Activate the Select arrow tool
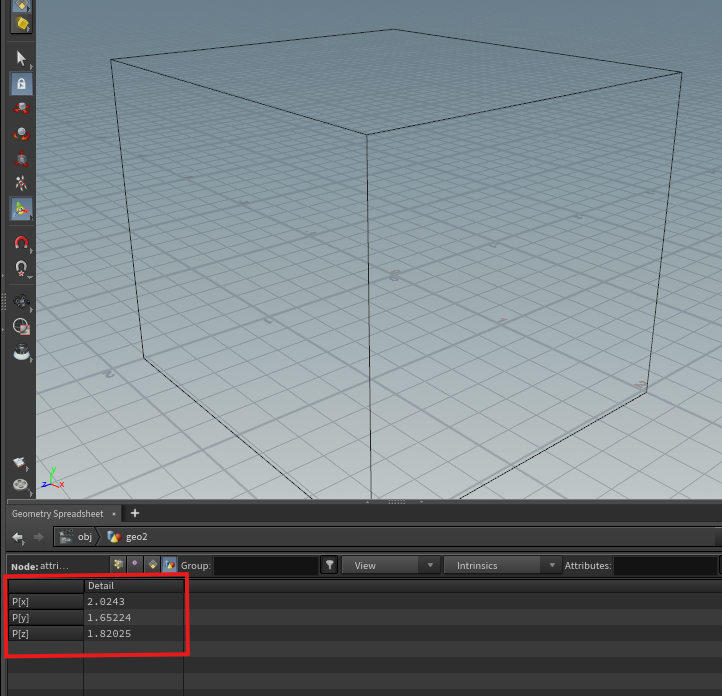 21,58
